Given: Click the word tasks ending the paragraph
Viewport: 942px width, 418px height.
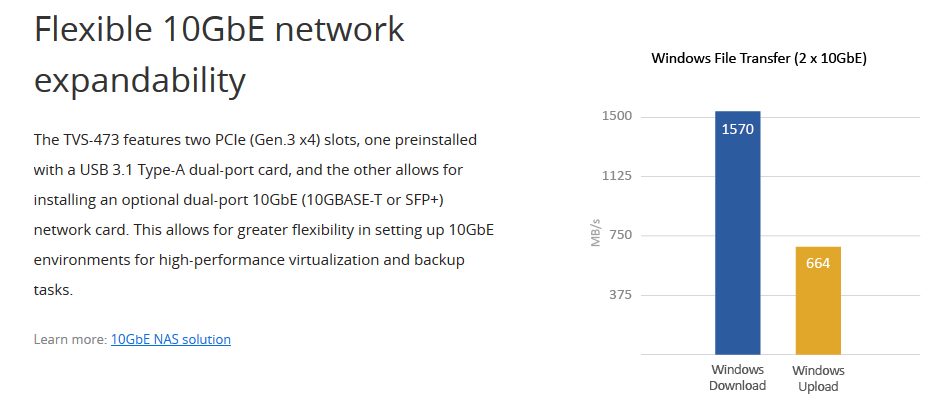Looking at the screenshot, I should click(x=53, y=291).
